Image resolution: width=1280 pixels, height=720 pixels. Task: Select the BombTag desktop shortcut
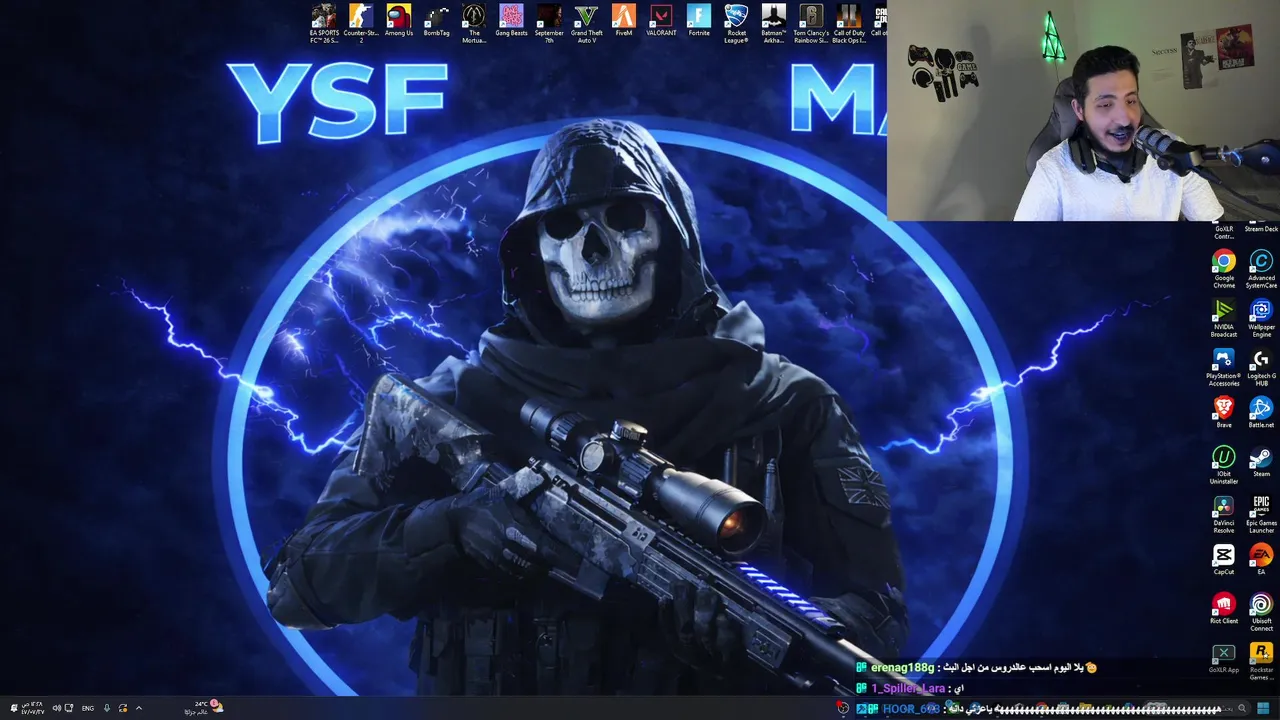click(436, 20)
